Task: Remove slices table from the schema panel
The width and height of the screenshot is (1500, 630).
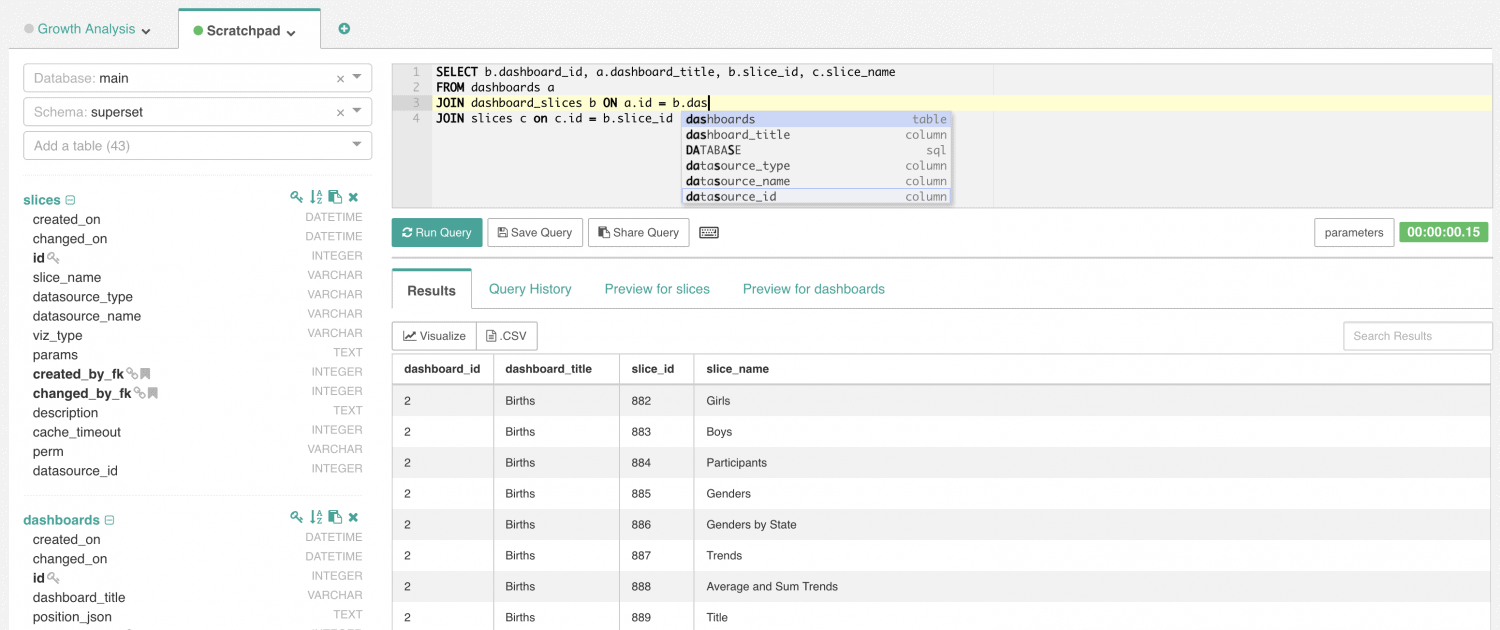Action: pos(353,198)
